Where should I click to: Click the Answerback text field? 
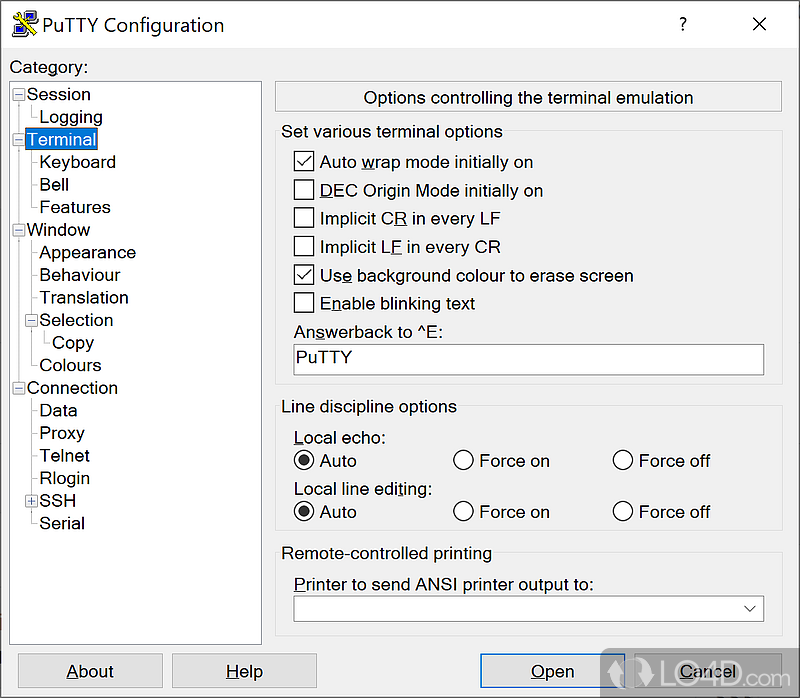tap(528, 359)
